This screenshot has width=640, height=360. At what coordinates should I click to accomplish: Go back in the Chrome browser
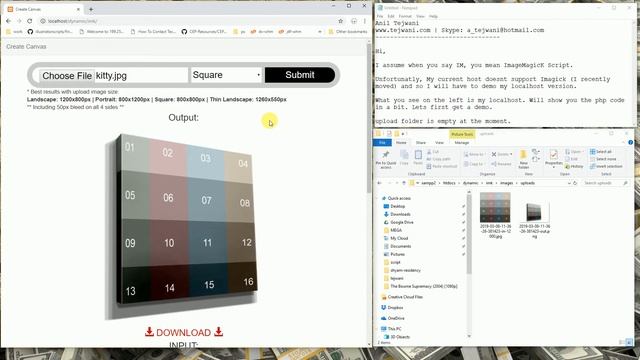(x=9, y=21)
